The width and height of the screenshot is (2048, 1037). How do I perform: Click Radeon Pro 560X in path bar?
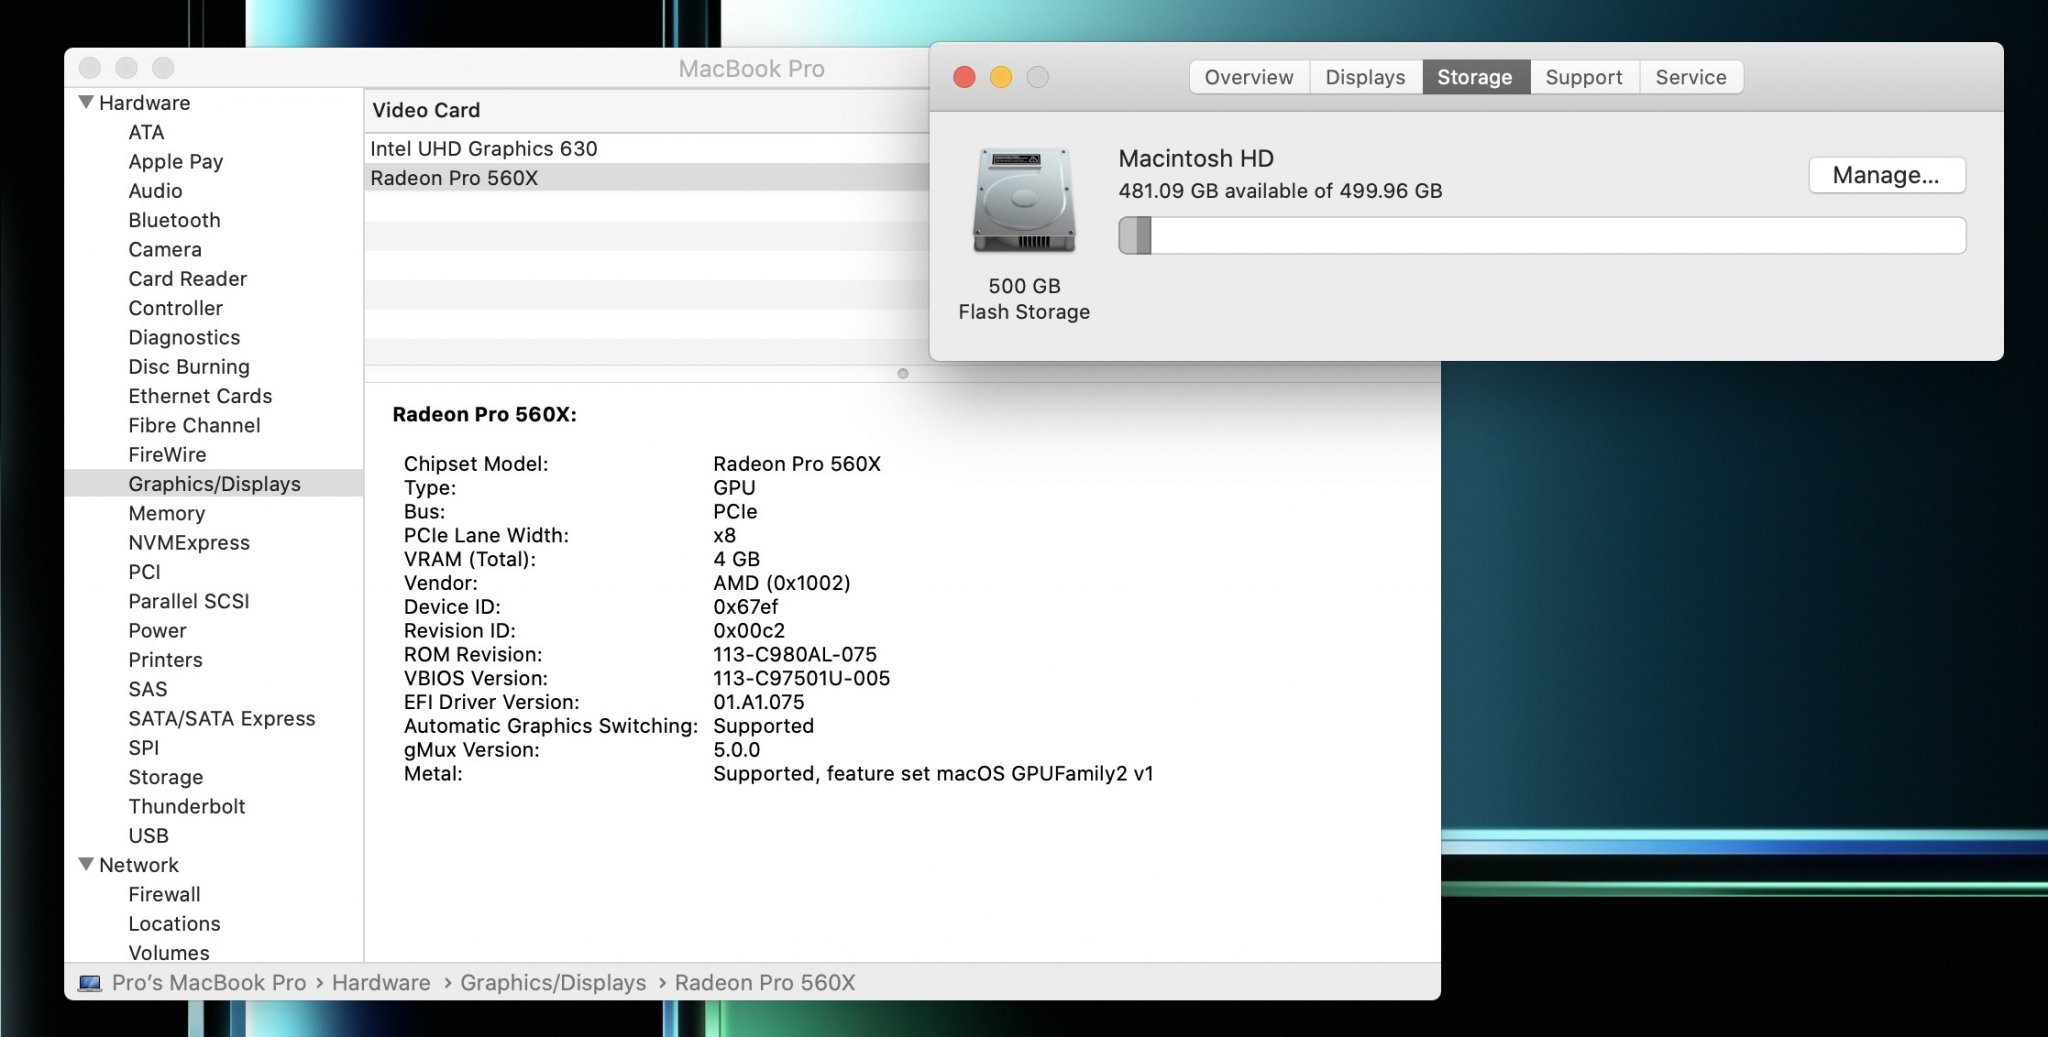click(x=765, y=983)
